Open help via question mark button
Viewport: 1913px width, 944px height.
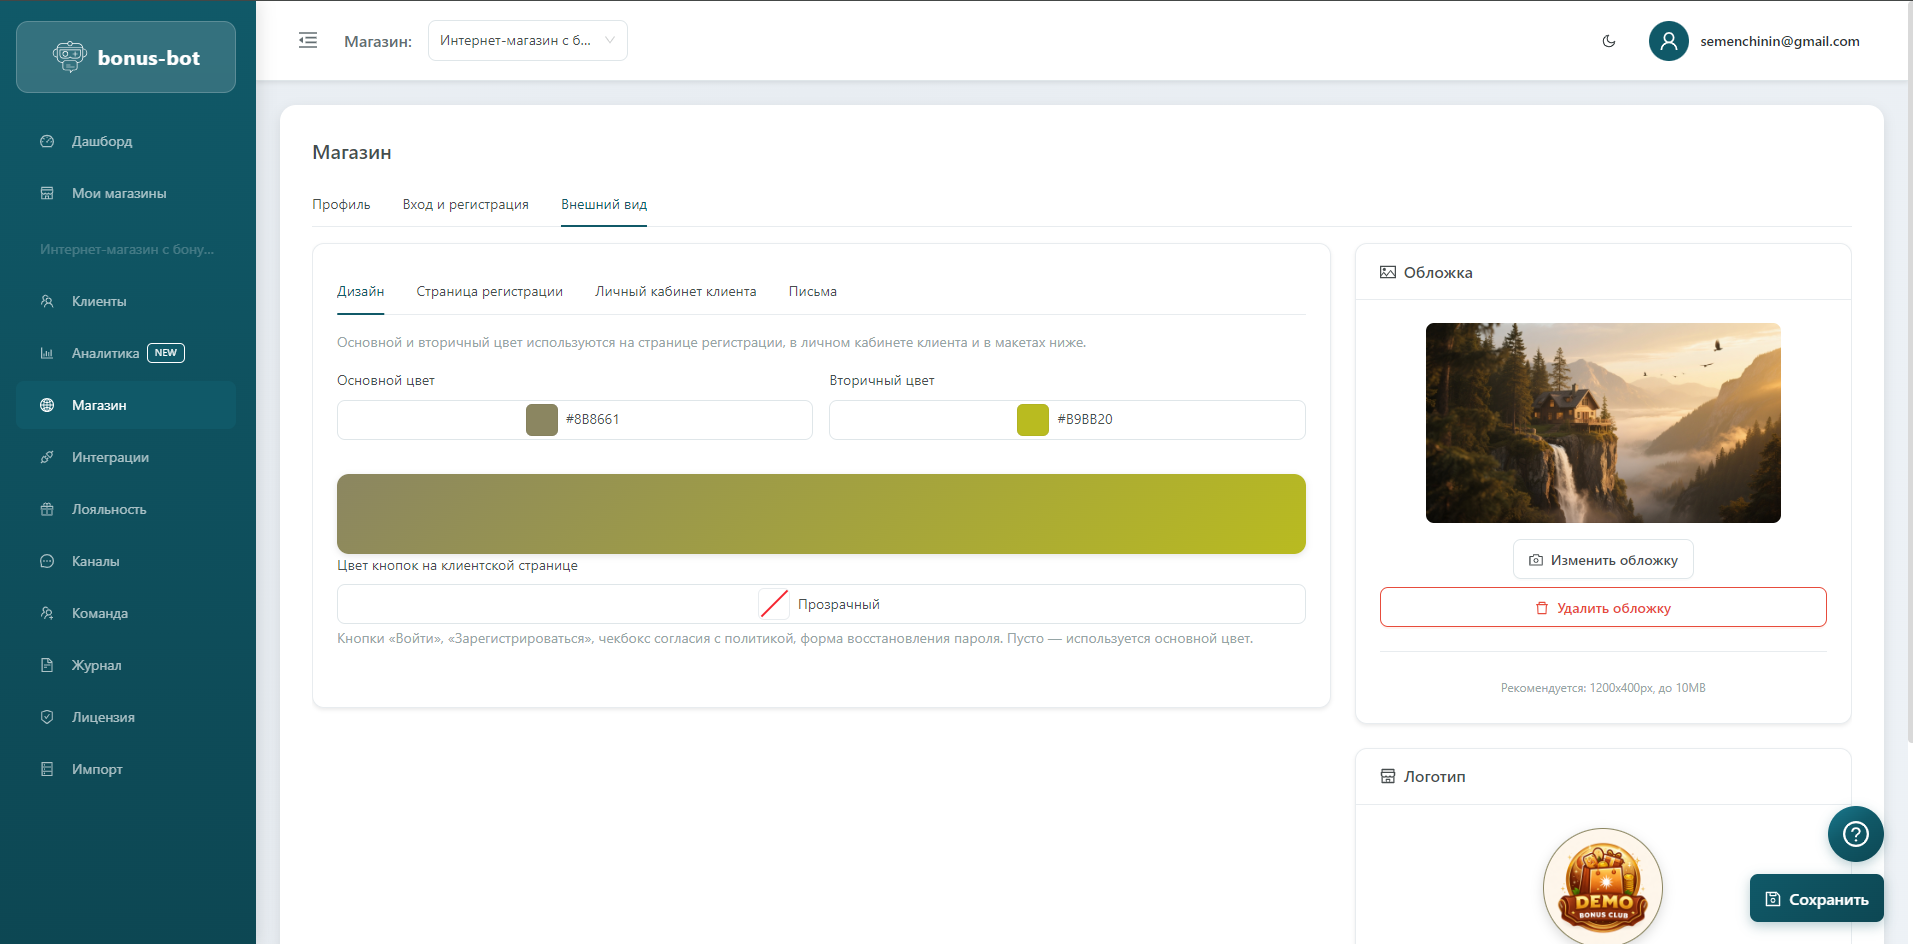(1855, 834)
